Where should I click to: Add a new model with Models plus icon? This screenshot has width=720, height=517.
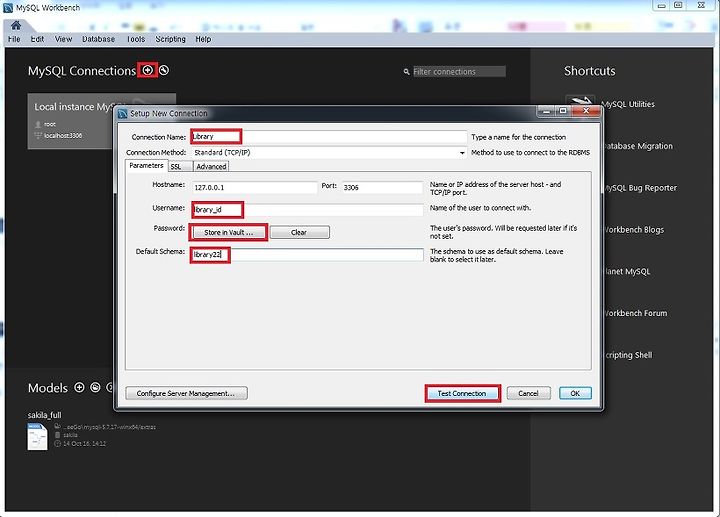point(79,388)
